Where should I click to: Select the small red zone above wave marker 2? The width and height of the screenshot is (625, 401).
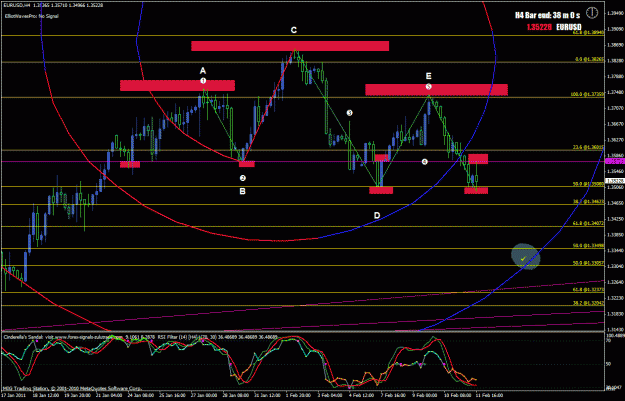pos(247,164)
